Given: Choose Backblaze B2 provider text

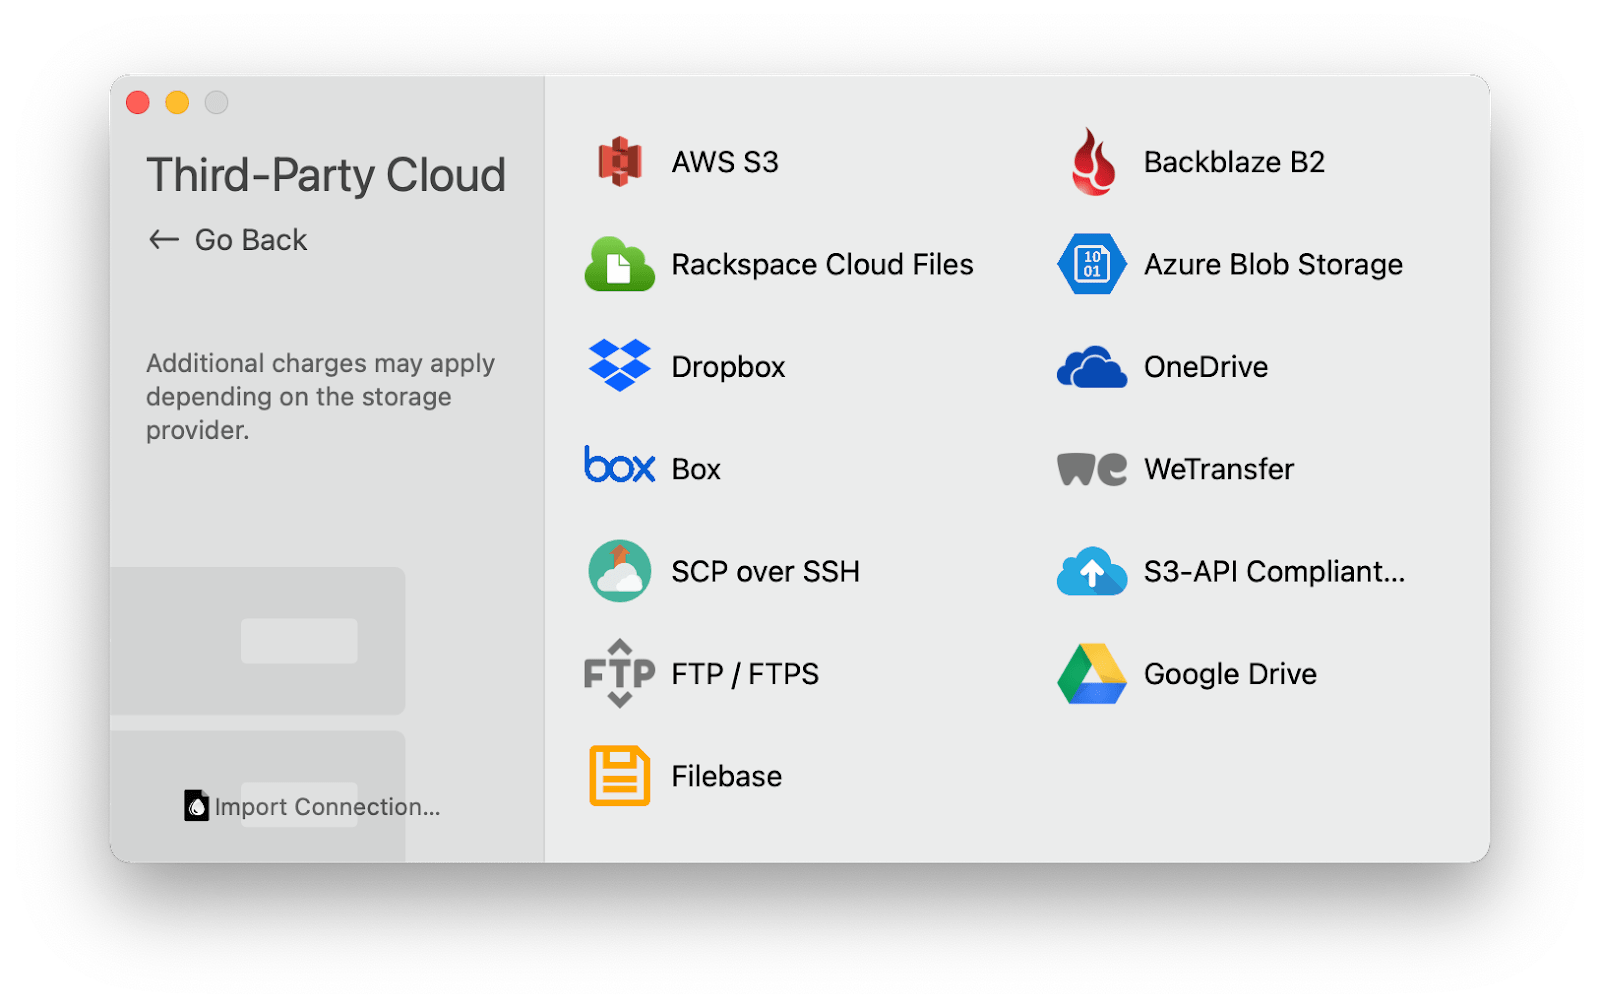Looking at the screenshot, I should pos(1234,162).
